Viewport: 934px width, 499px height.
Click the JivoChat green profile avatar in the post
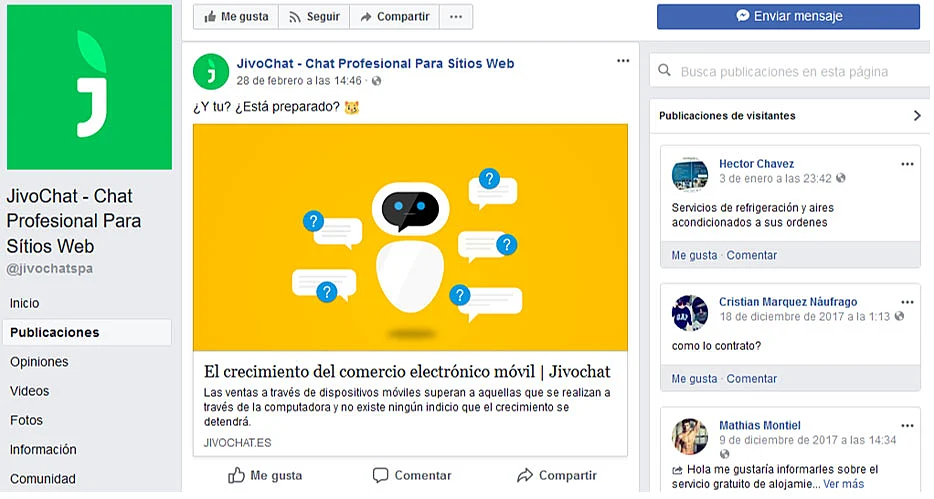[211, 71]
